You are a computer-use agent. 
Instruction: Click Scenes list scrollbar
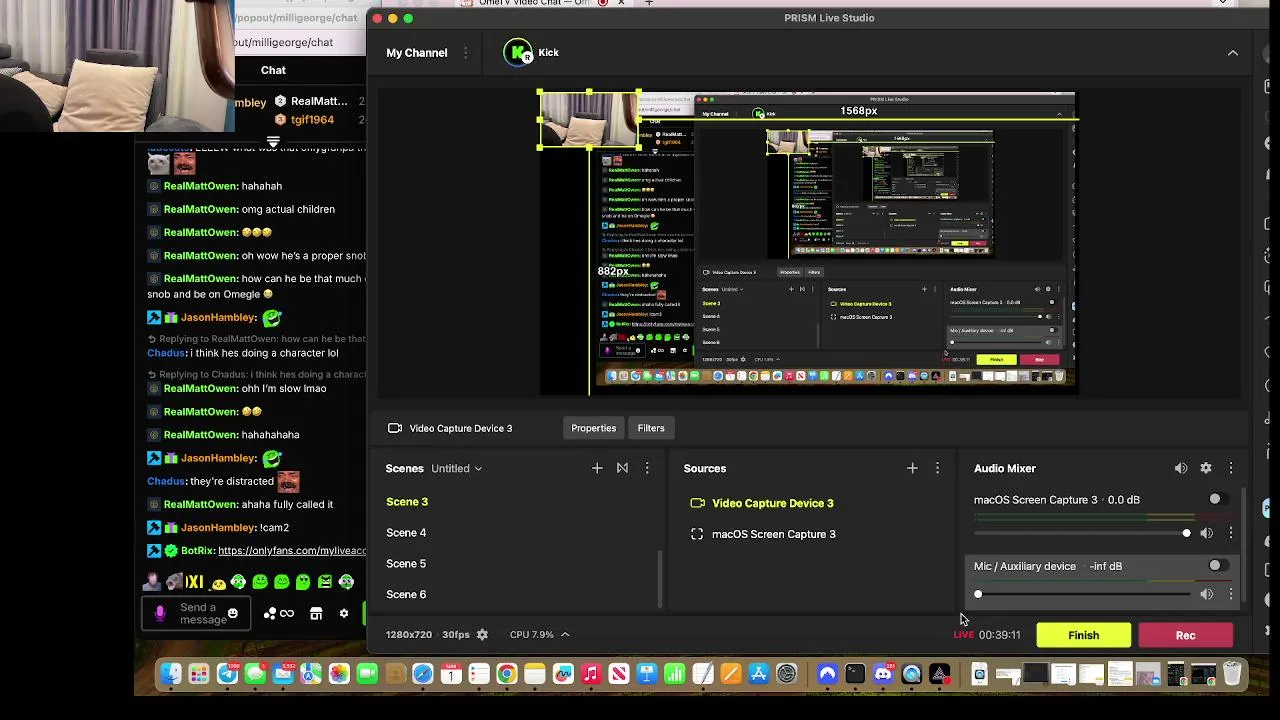659,579
